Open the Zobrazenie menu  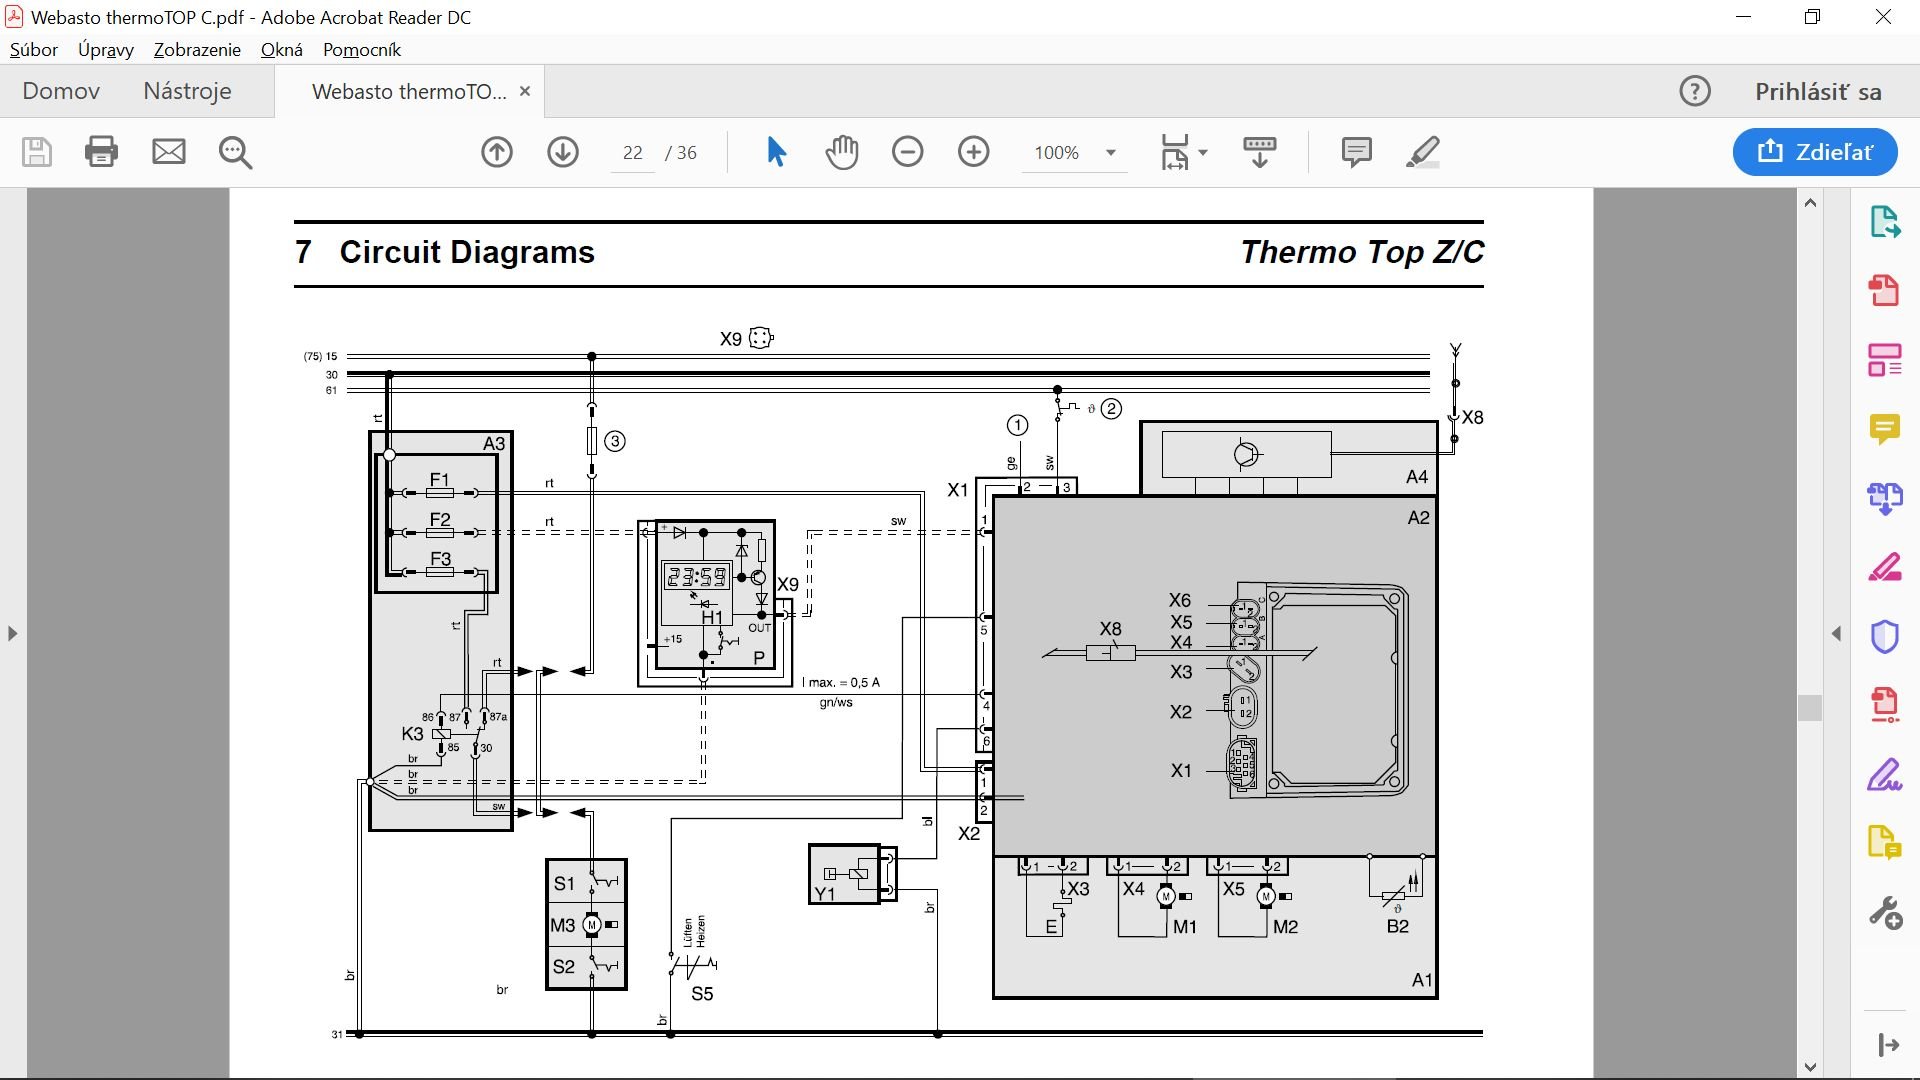click(x=197, y=50)
